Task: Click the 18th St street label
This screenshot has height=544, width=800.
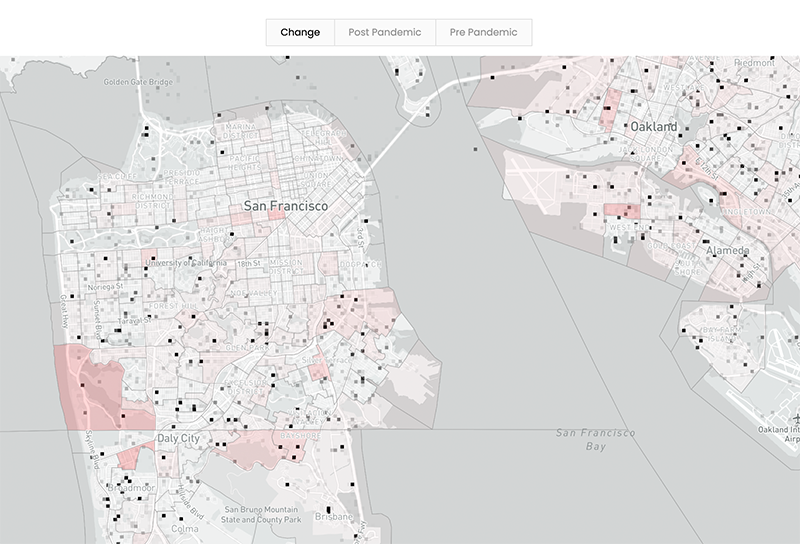Action: (x=249, y=263)
